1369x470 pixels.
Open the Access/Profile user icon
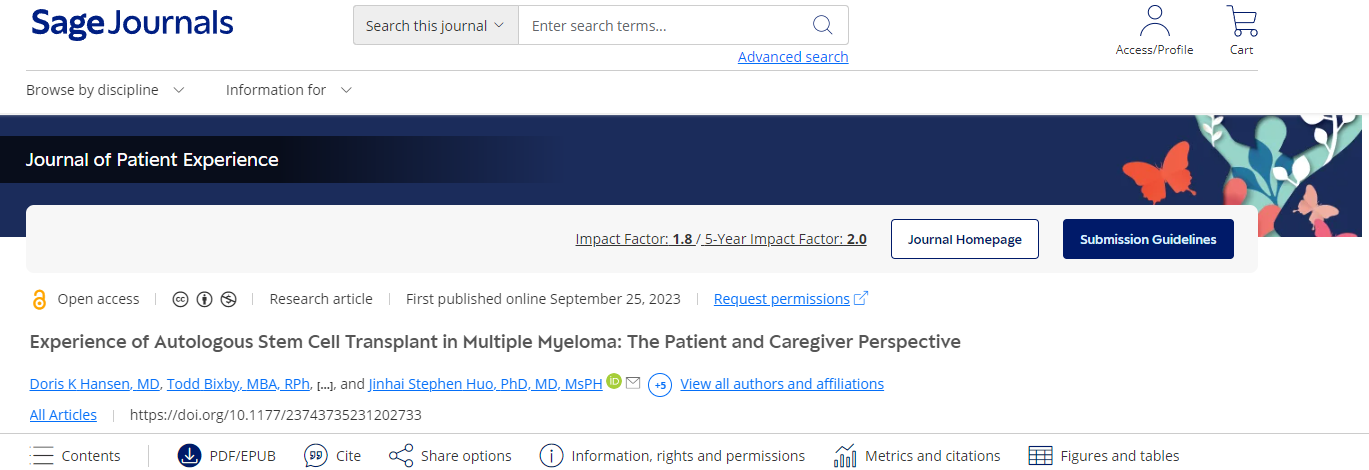[x=1154, y=22]
